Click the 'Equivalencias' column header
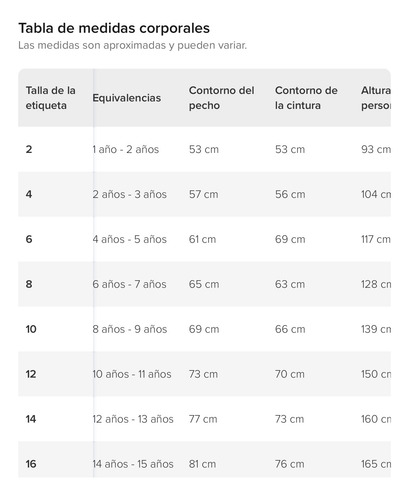Screen dimensions: 409x500 (127, 98)
